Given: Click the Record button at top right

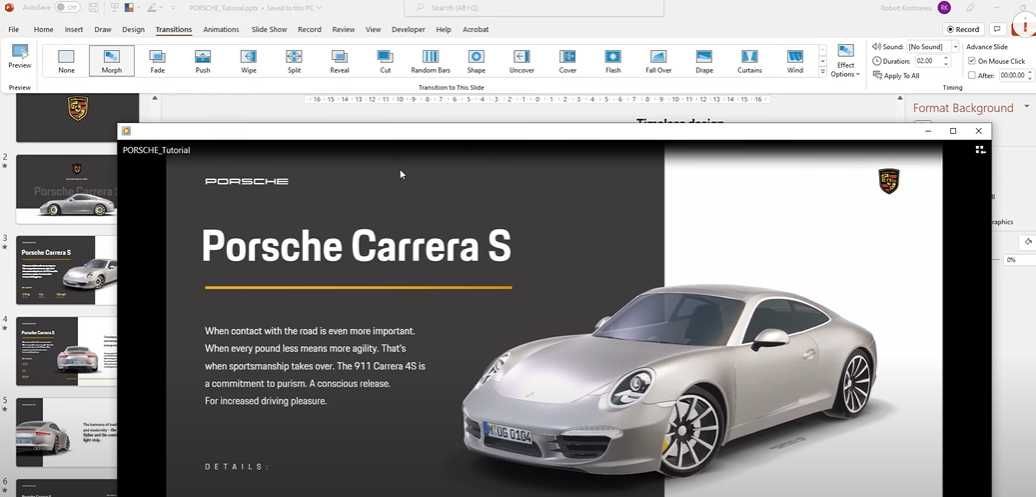Looking at the screenshot, I should [x=963, y=29].
